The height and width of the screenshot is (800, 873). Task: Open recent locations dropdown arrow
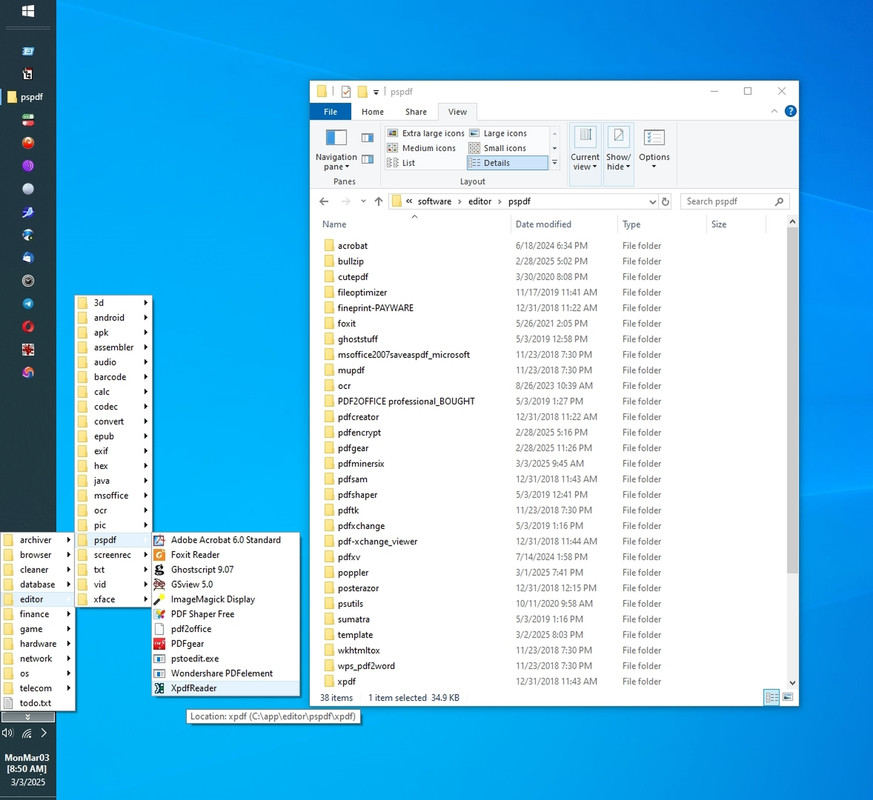(x=363, y=202)
